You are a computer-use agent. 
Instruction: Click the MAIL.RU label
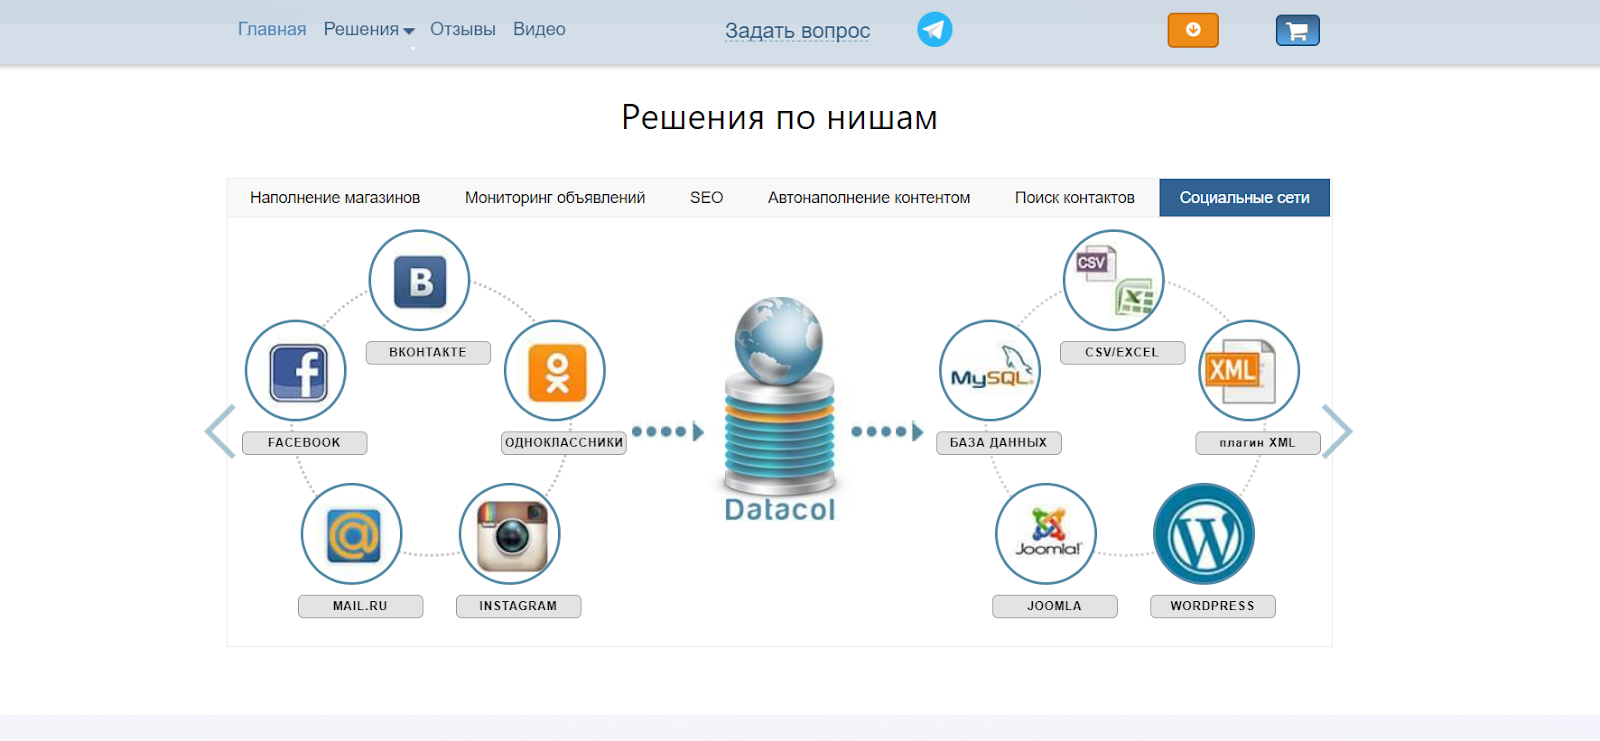click(361, 606)
